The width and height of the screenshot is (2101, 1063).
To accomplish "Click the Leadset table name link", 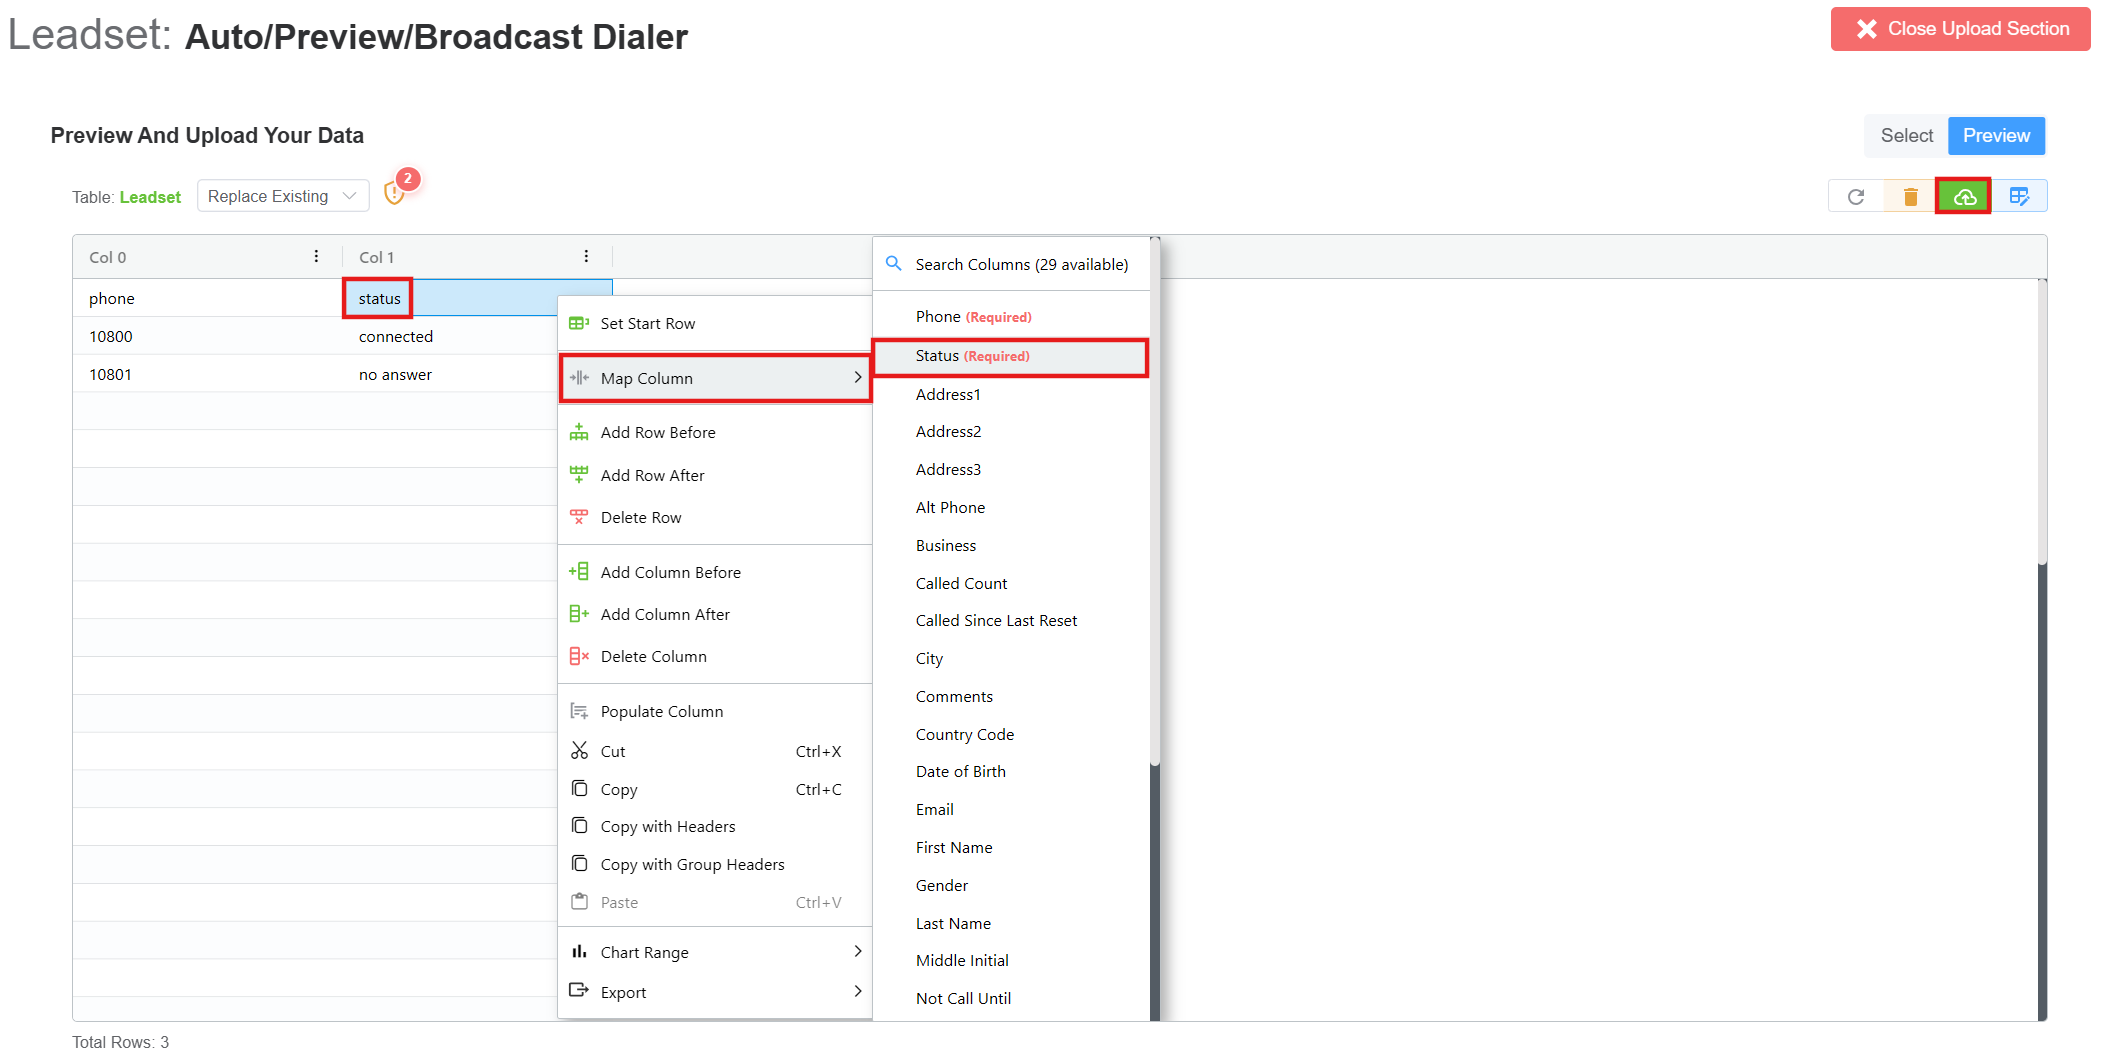I will pos(150,198).
